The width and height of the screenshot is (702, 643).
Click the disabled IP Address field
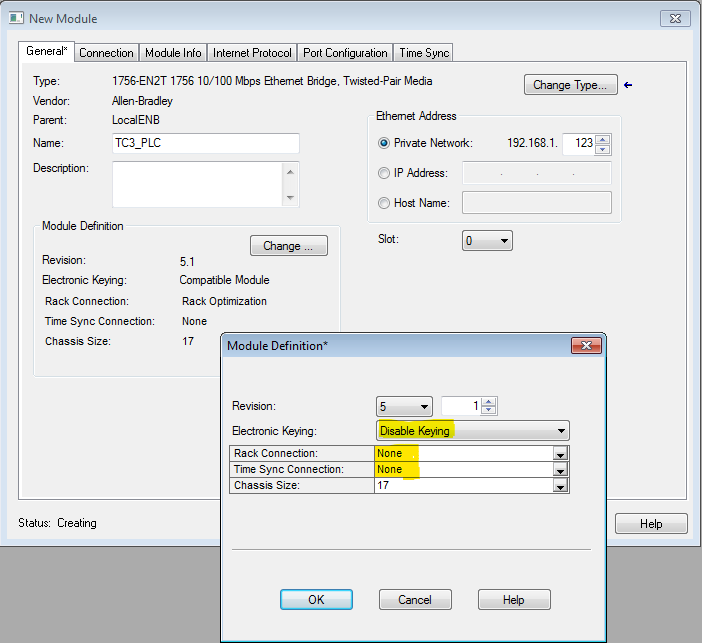[537, 173]
